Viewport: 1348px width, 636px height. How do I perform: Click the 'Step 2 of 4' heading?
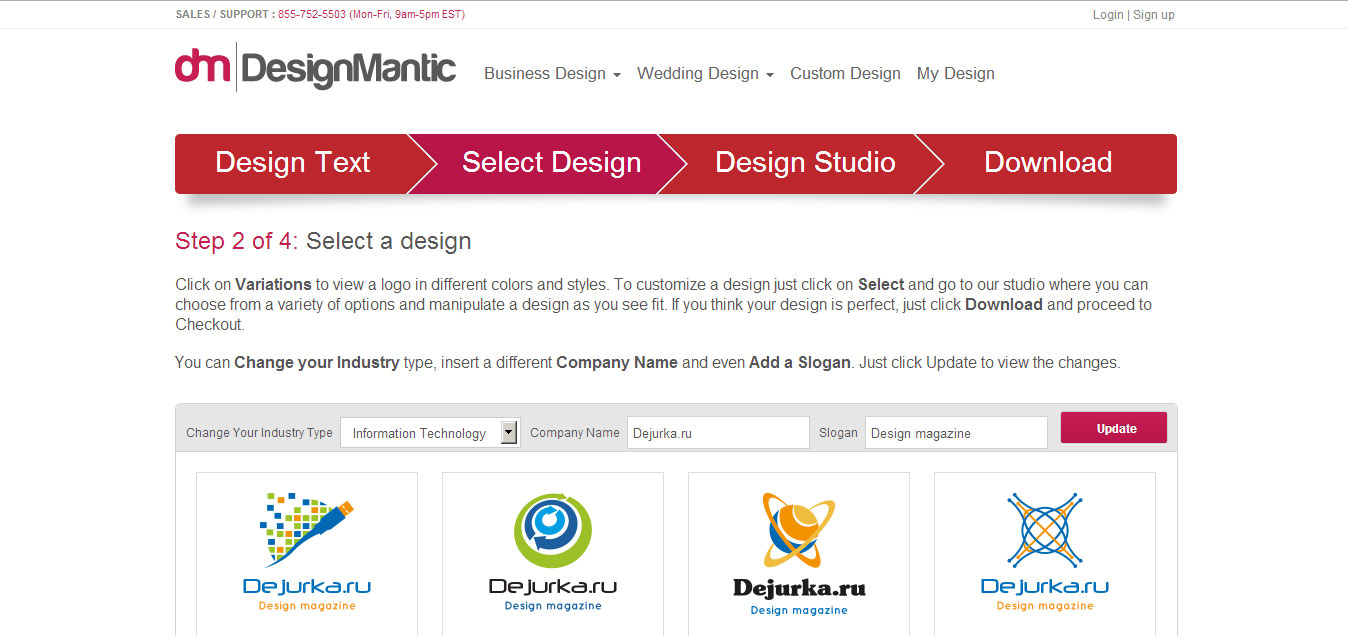[237, 241]
